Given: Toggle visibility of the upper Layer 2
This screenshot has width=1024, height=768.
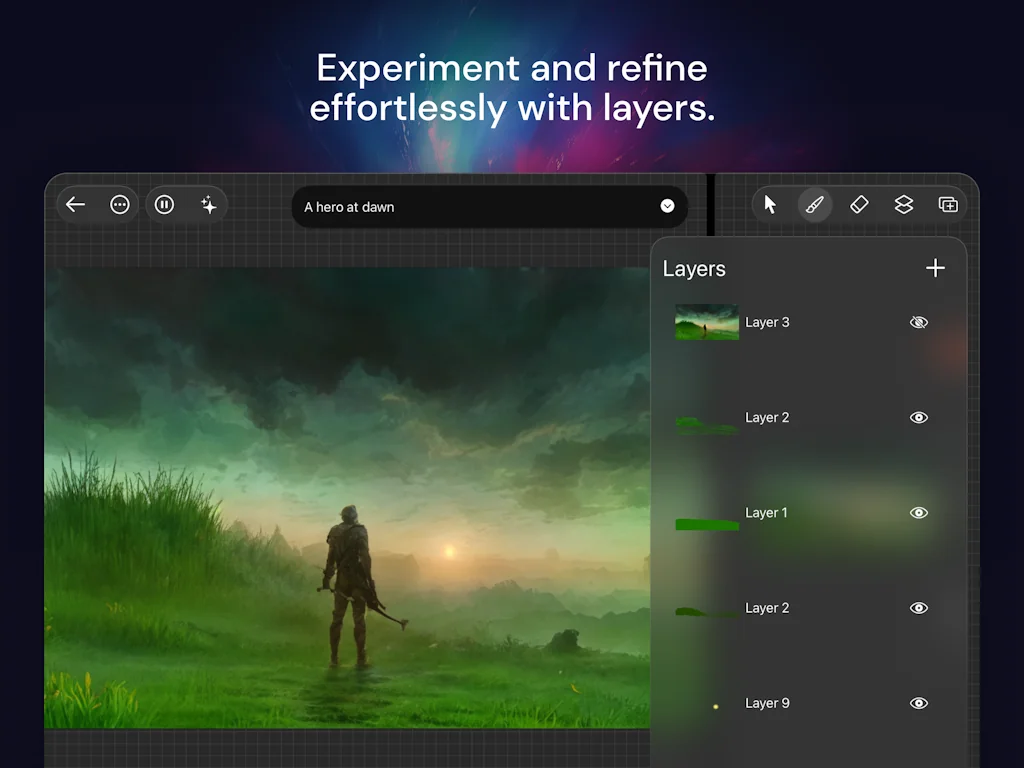Looking at the screenshot, I should [x=919, y=417].
